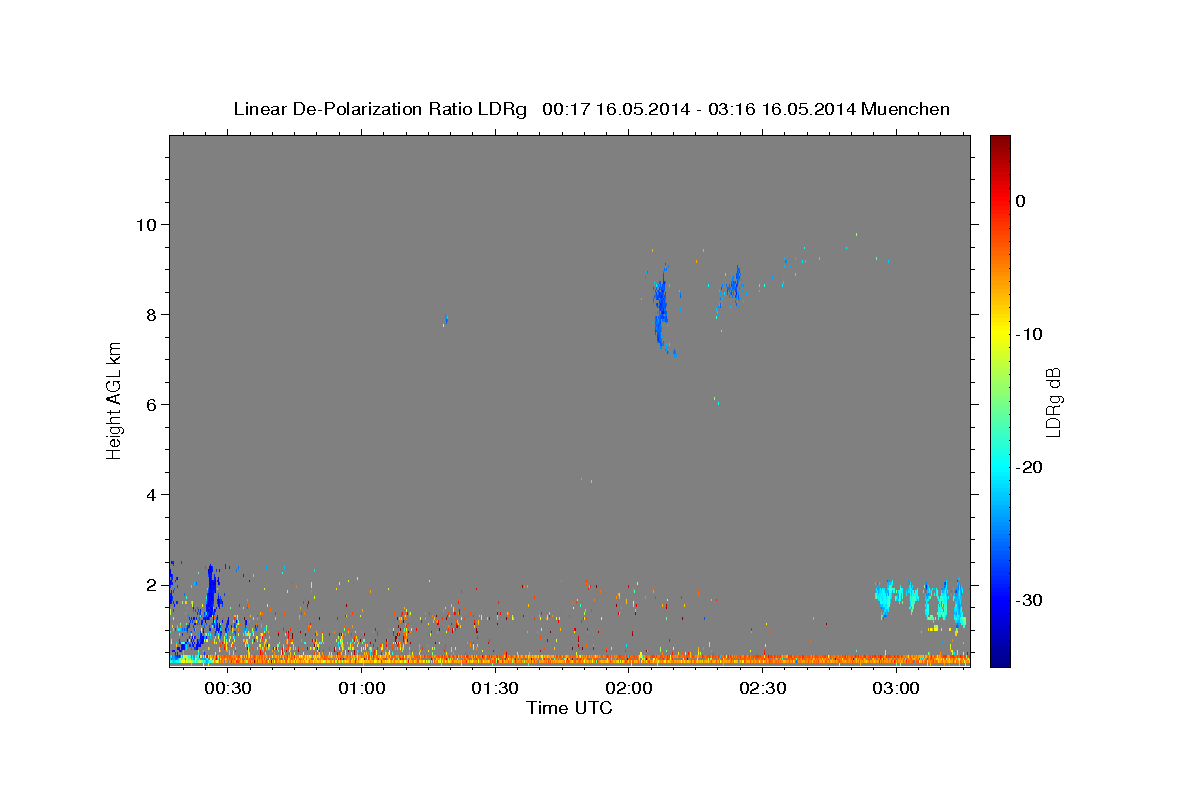Click the 'Time UTC' x-axis label

point(569,708)
